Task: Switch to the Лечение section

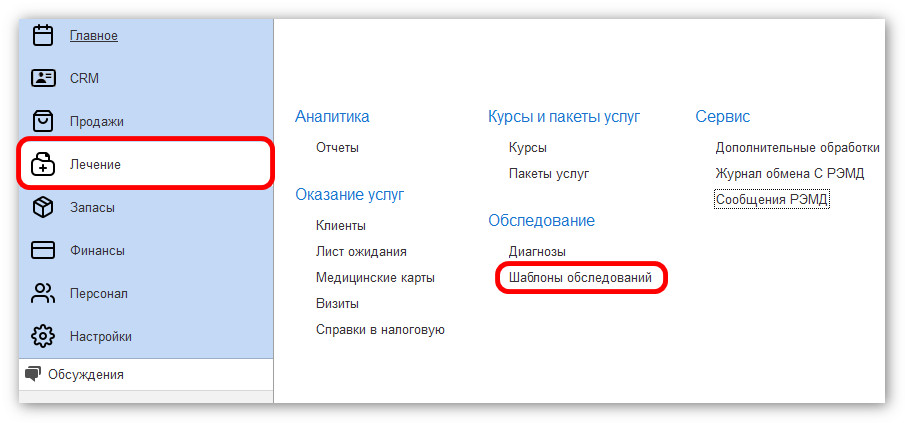Action: (x=95, y=164)
